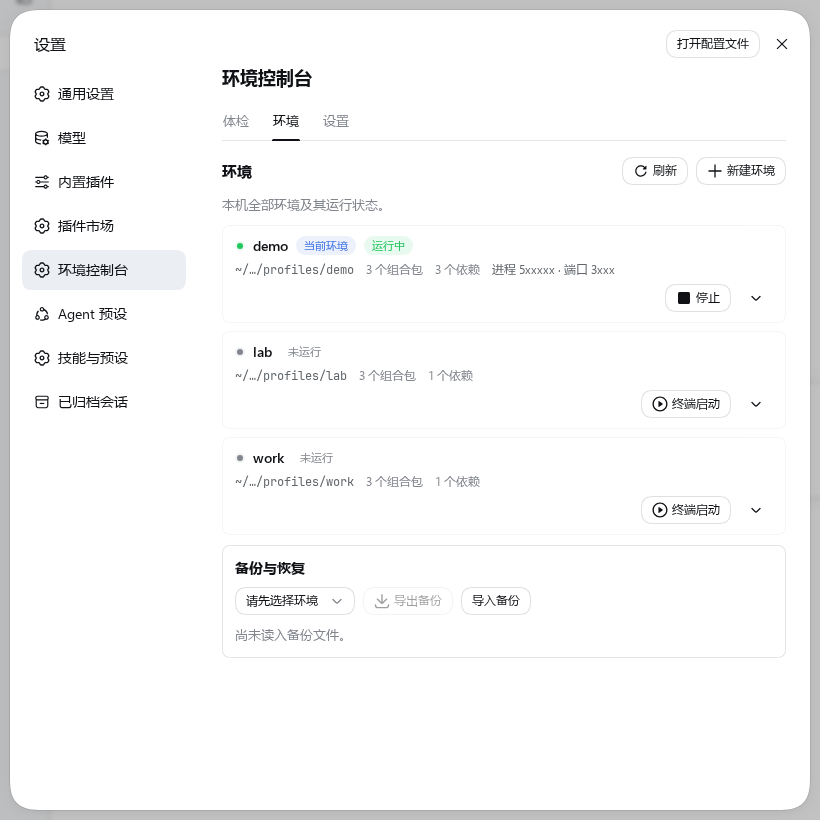
Task: Click the 新建环境 button
Action: tap(741, 171)
